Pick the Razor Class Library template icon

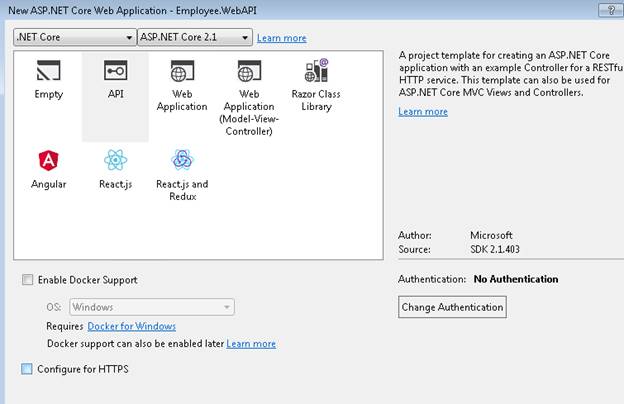(x=316, y=70)
